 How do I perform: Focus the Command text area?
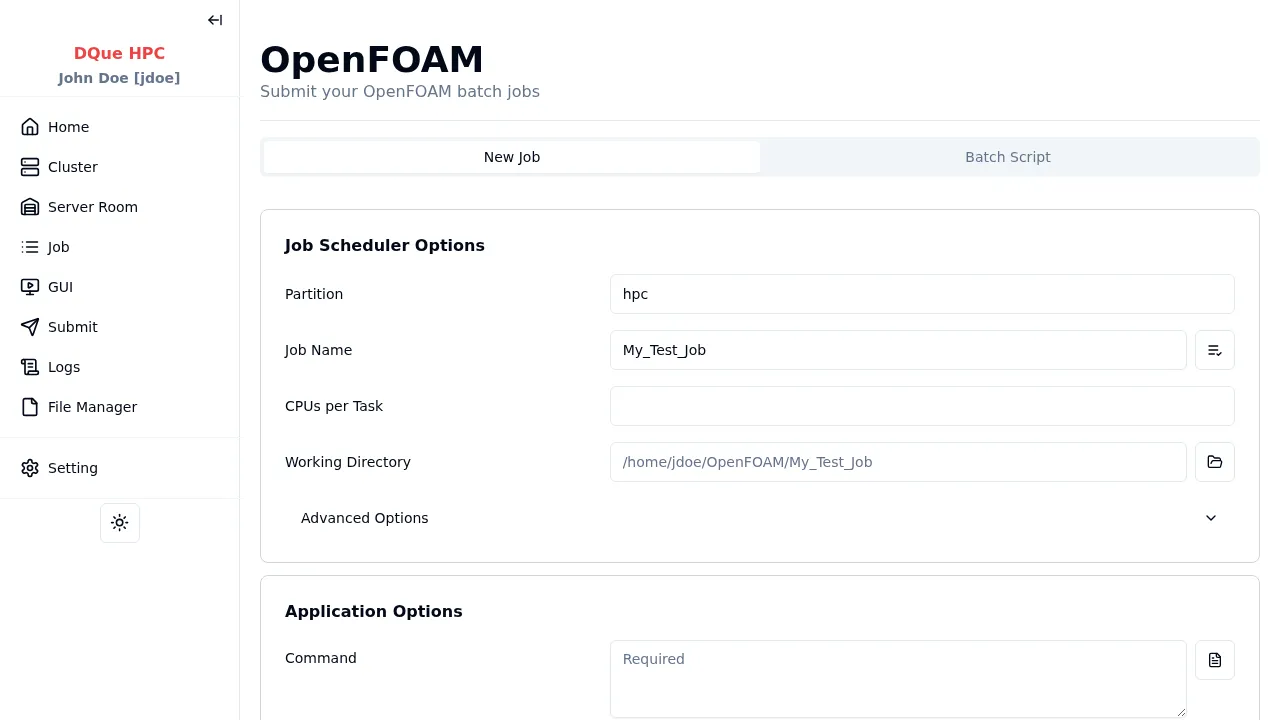coord(897,679)
